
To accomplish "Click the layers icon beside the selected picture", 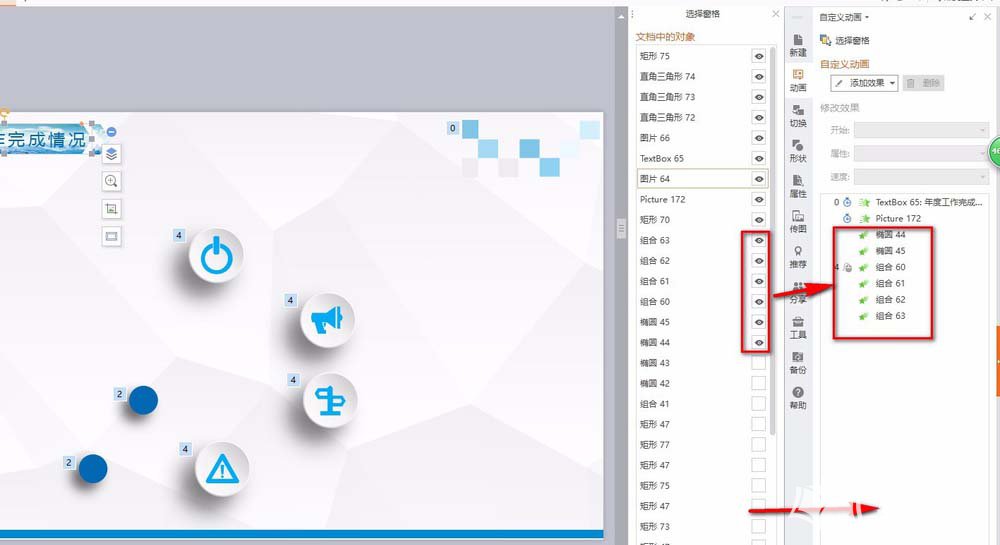I will 111,154.
